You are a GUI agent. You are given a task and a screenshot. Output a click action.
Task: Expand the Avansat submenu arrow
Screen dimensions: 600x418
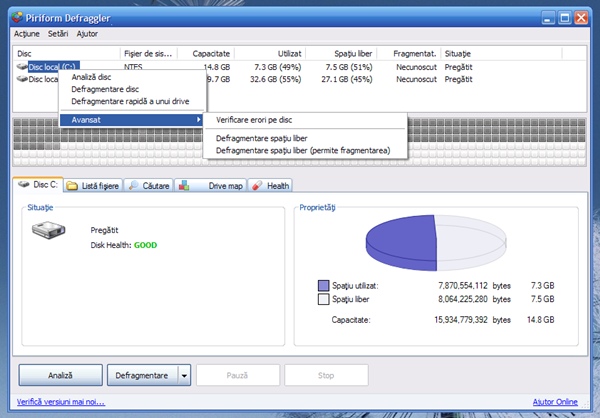[x=199, y=120]
